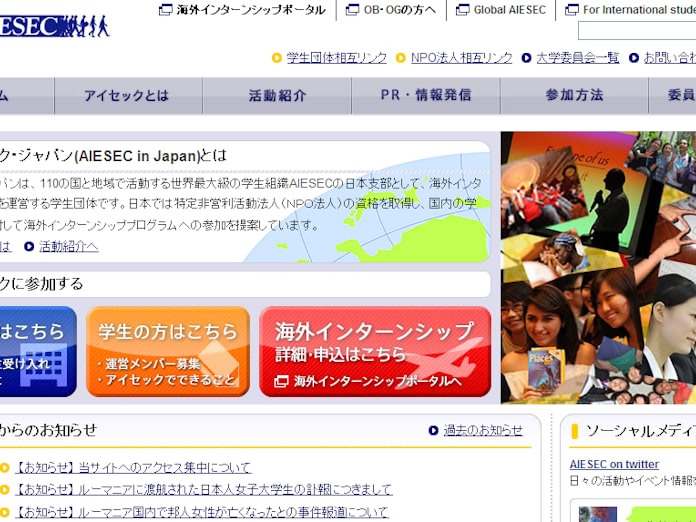Click blue company banner with building icon
The height and width of the screenshot is (522, 696).
click(x=38, y=351)
